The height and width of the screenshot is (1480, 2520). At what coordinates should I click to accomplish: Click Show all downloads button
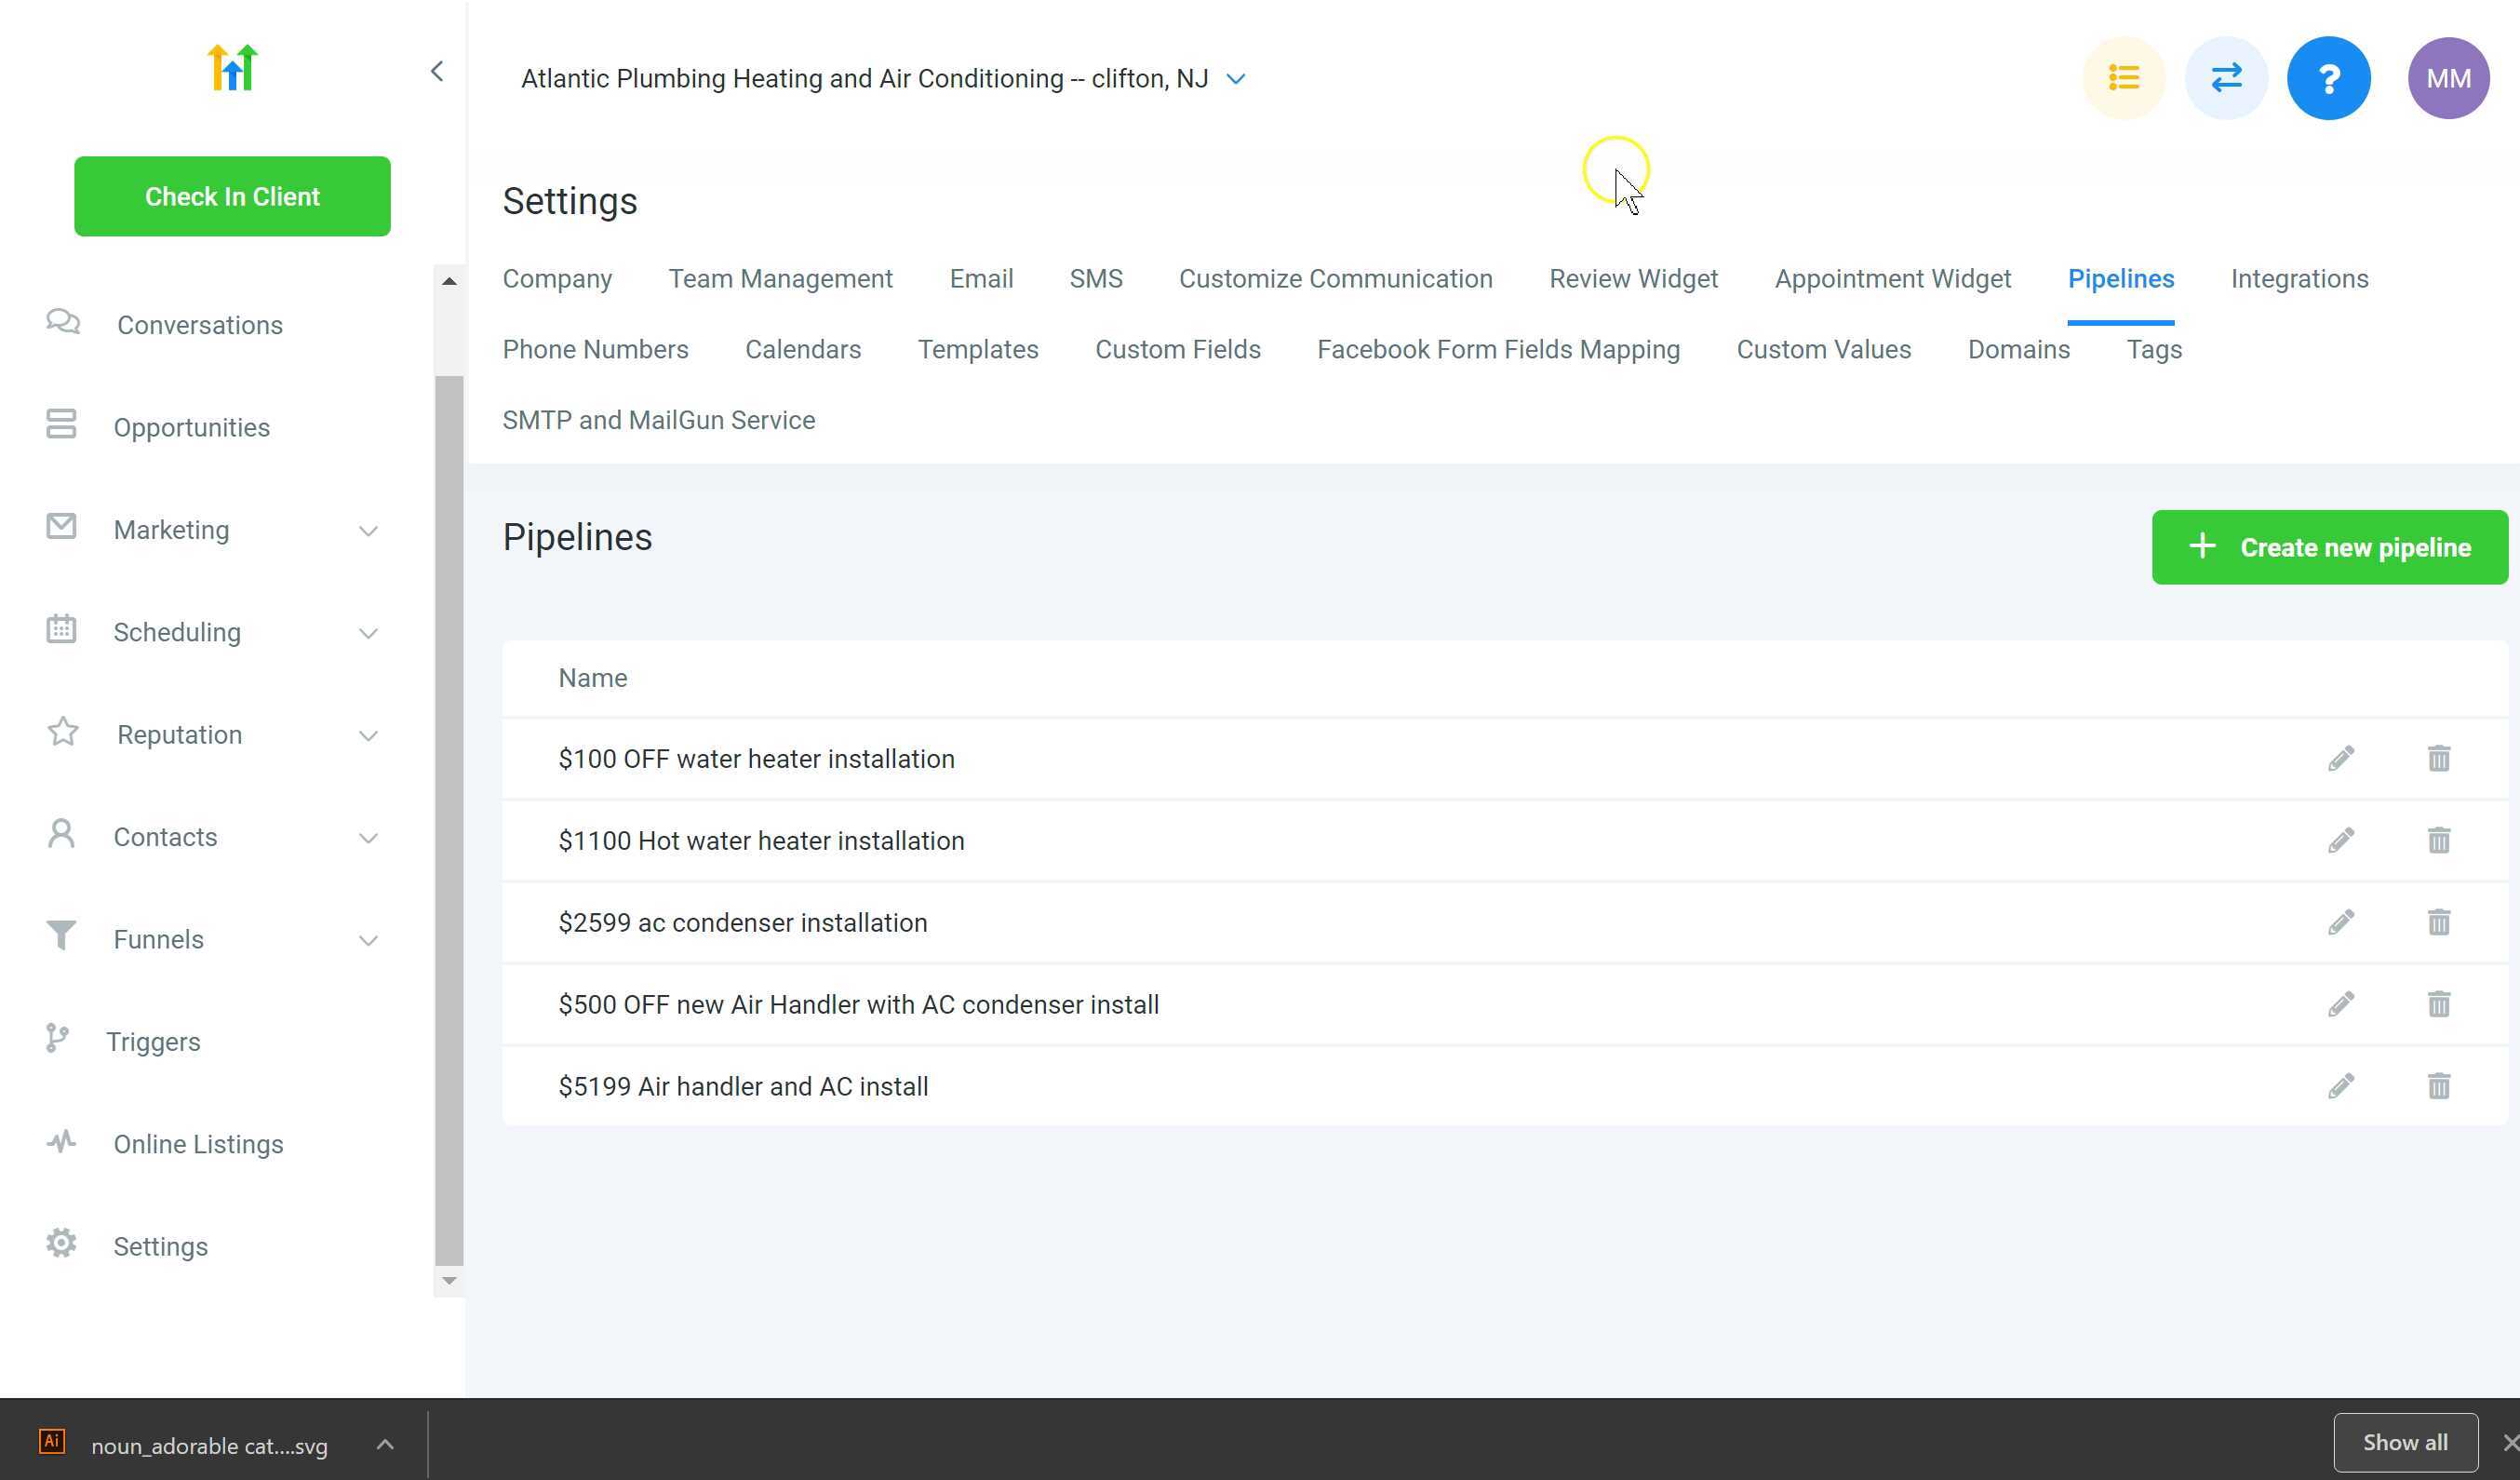pos(2404,1442)
